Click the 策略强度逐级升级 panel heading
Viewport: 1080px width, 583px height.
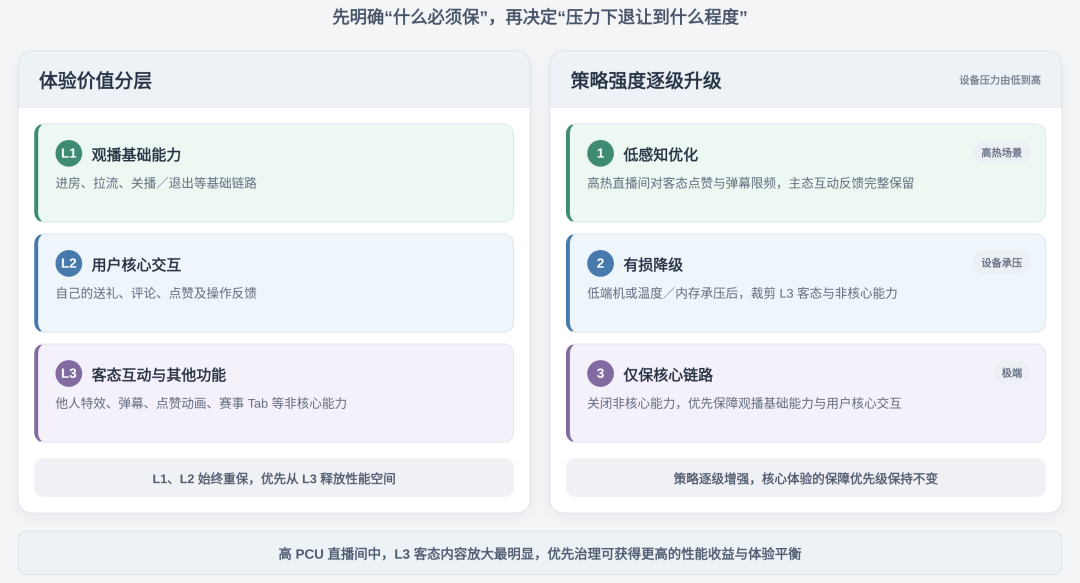click(646, 81)
